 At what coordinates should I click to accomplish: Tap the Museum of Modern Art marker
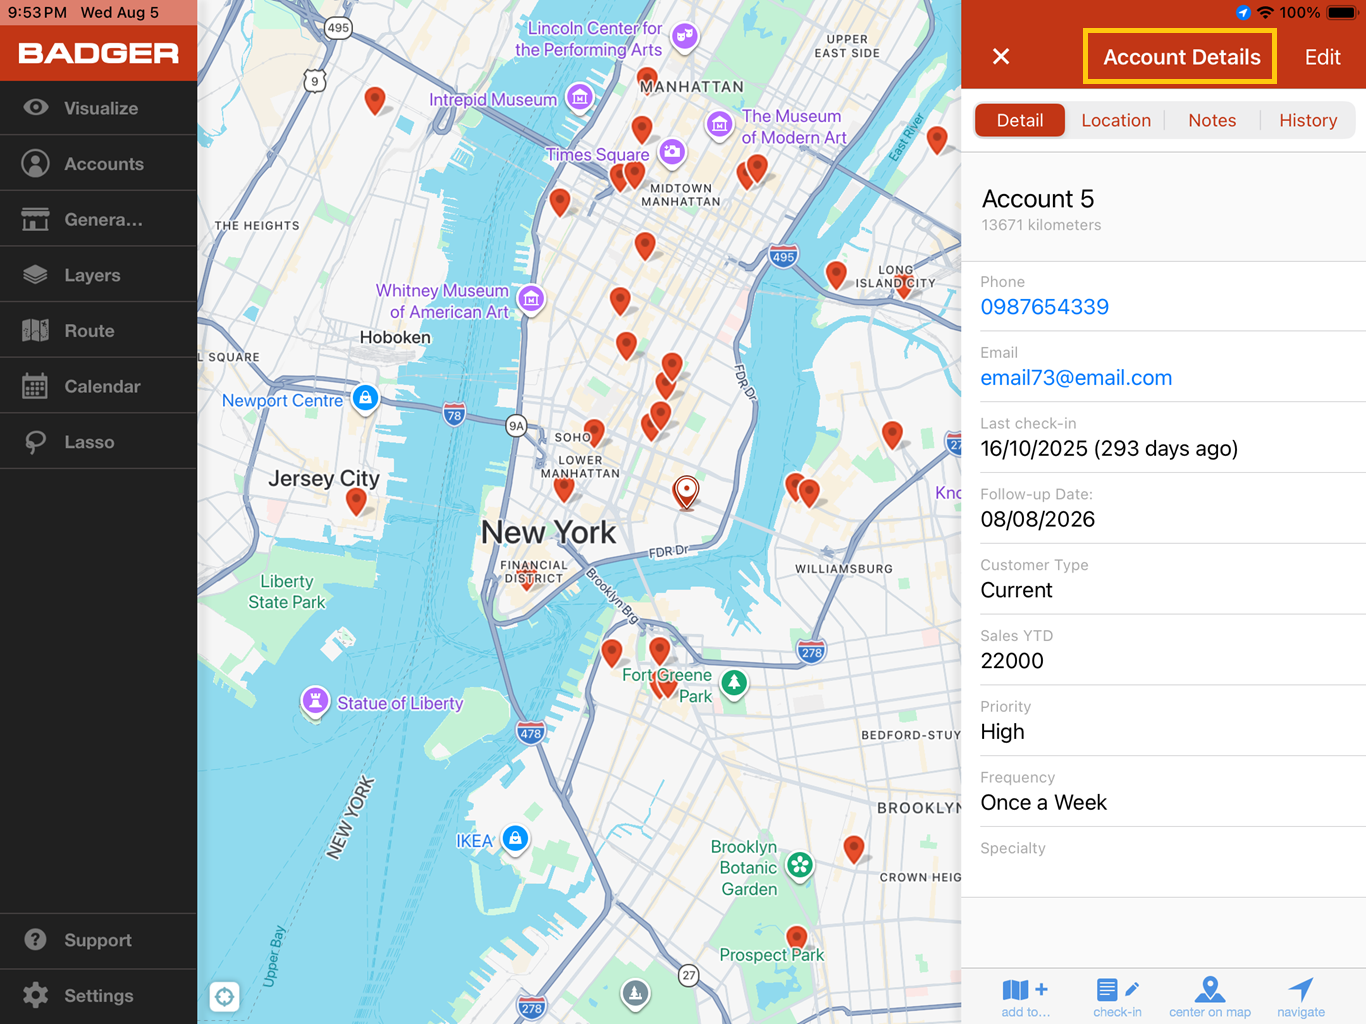tap(720, 125)
